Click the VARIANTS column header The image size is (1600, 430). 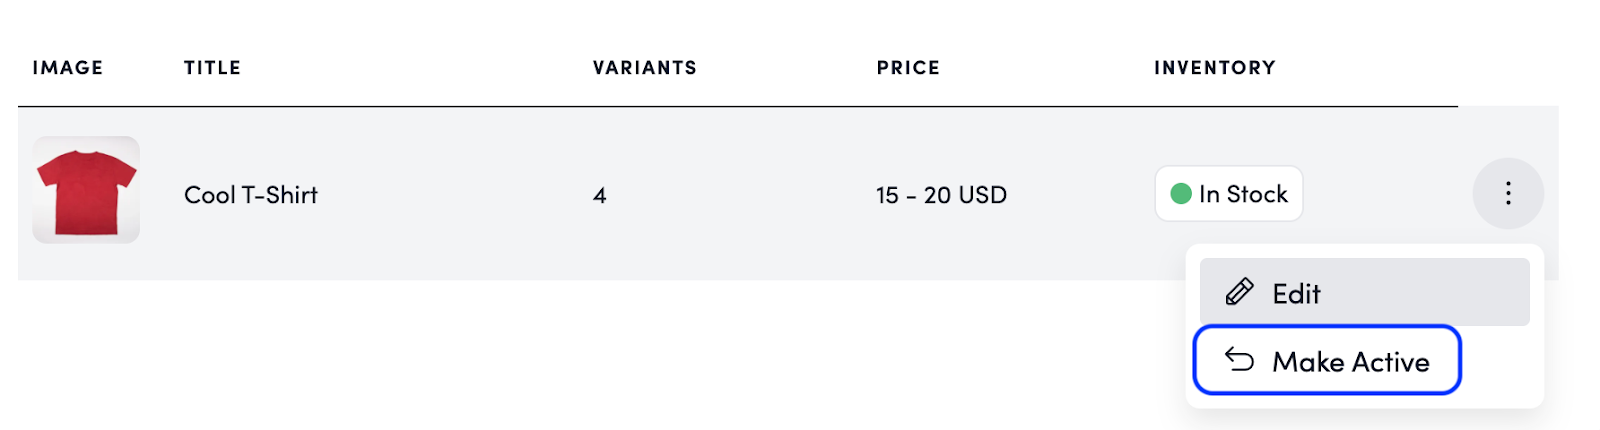coord(644,68)
